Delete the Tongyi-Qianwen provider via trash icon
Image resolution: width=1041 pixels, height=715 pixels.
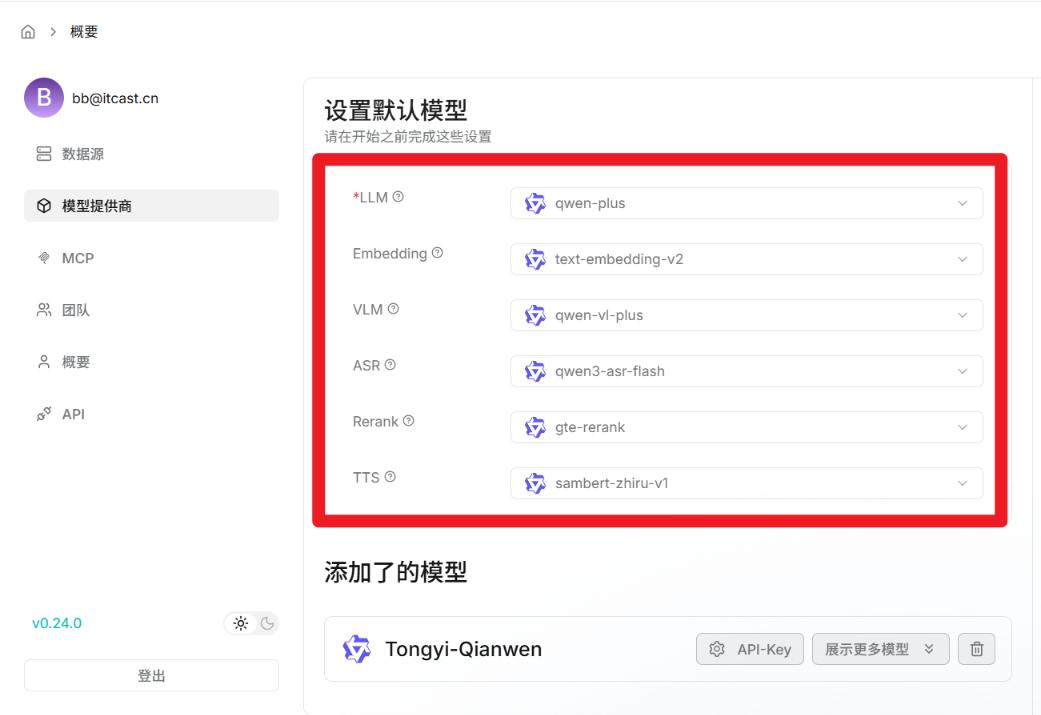click(x=977, y=649)
